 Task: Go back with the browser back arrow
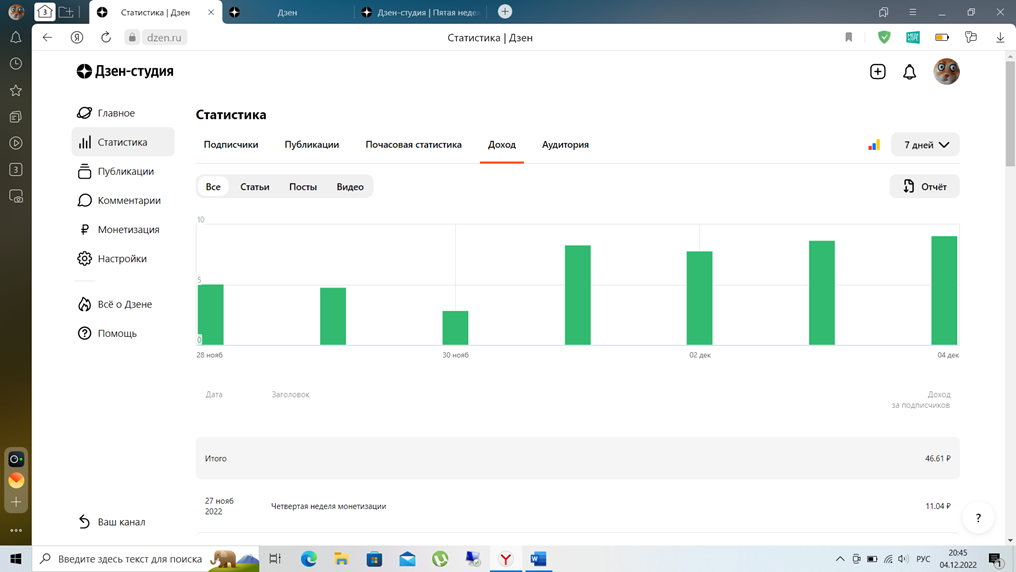(47, 38)
